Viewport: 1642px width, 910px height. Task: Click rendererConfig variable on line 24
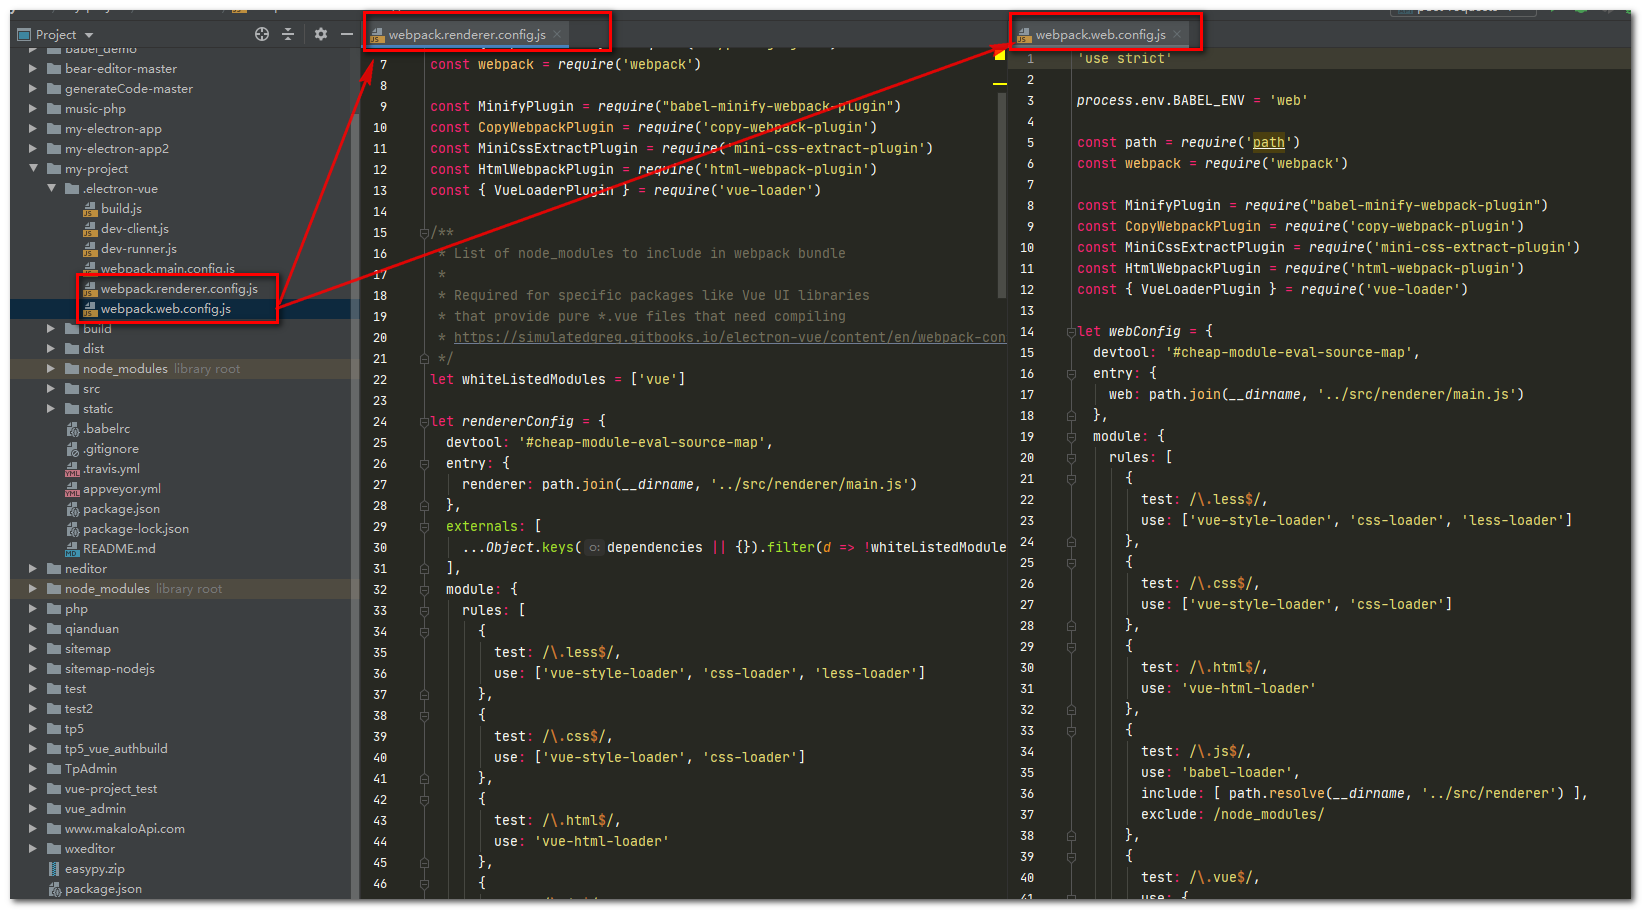(x=518, y=422)
